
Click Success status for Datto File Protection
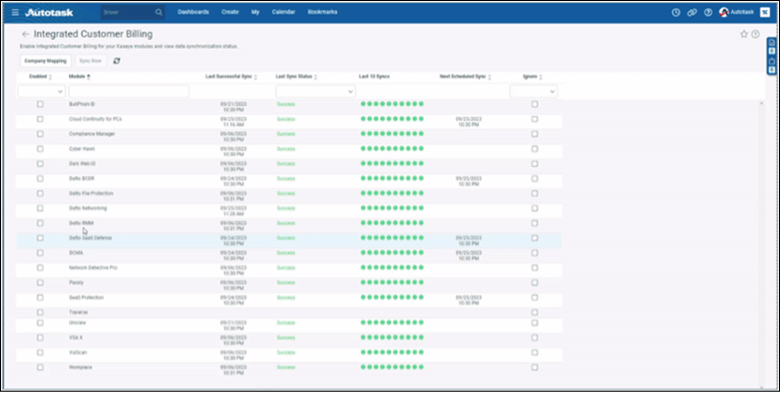pyautogui.click(x=286, y=194)
